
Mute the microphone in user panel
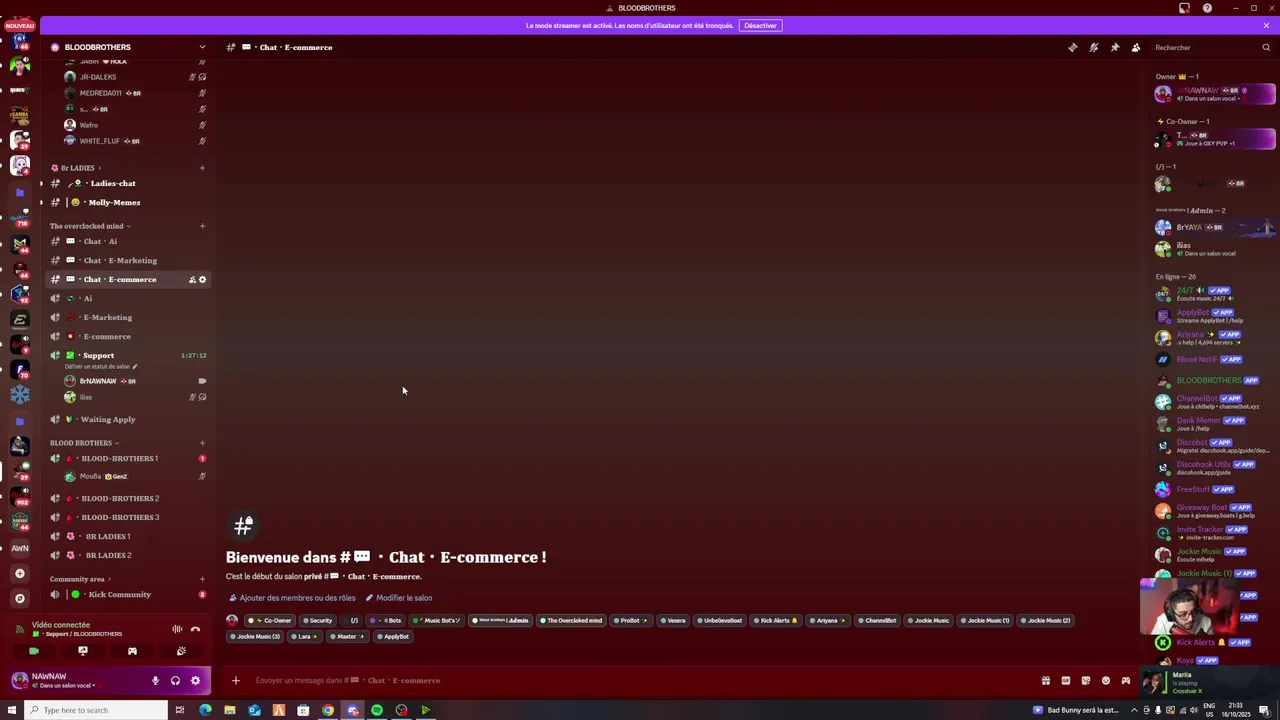[155, 680]
